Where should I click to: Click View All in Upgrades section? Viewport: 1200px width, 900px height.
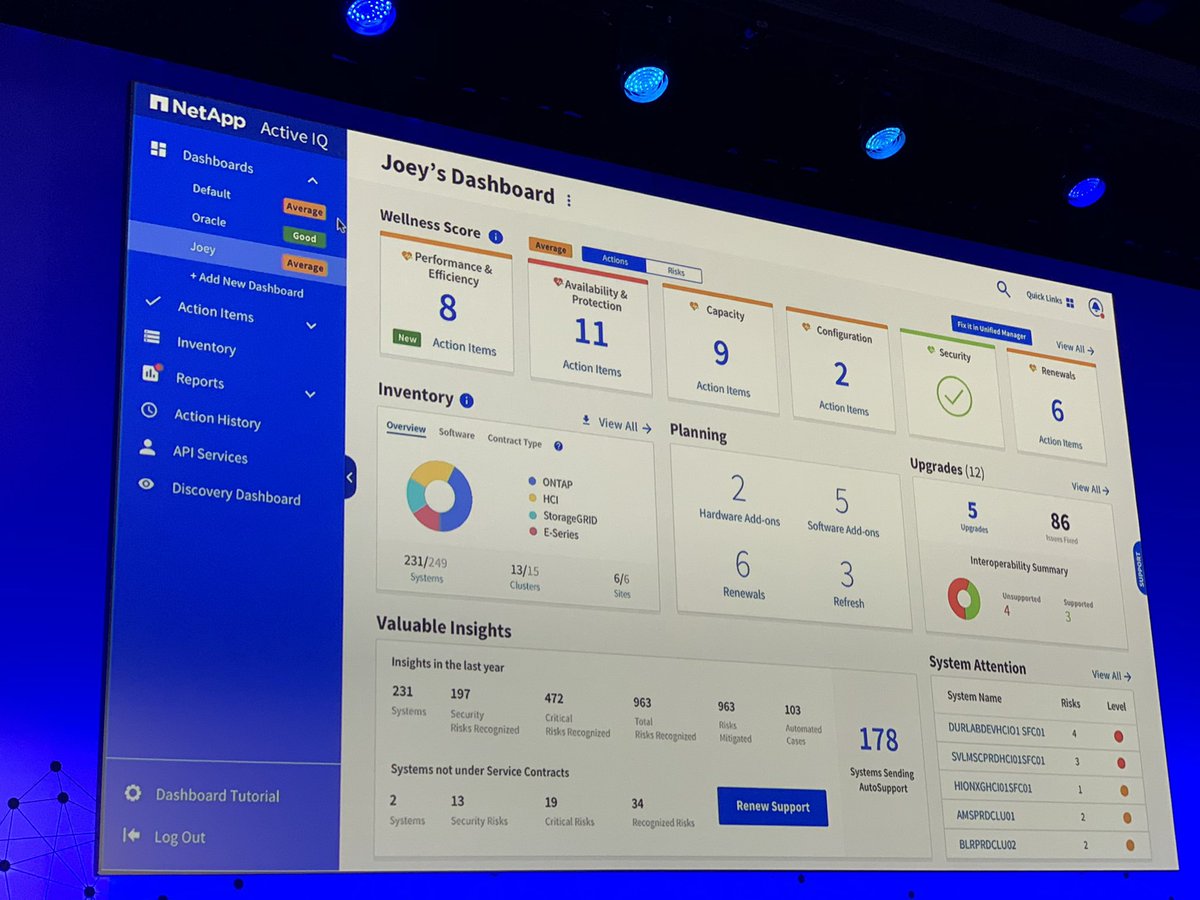click(x=1090, y=489)
